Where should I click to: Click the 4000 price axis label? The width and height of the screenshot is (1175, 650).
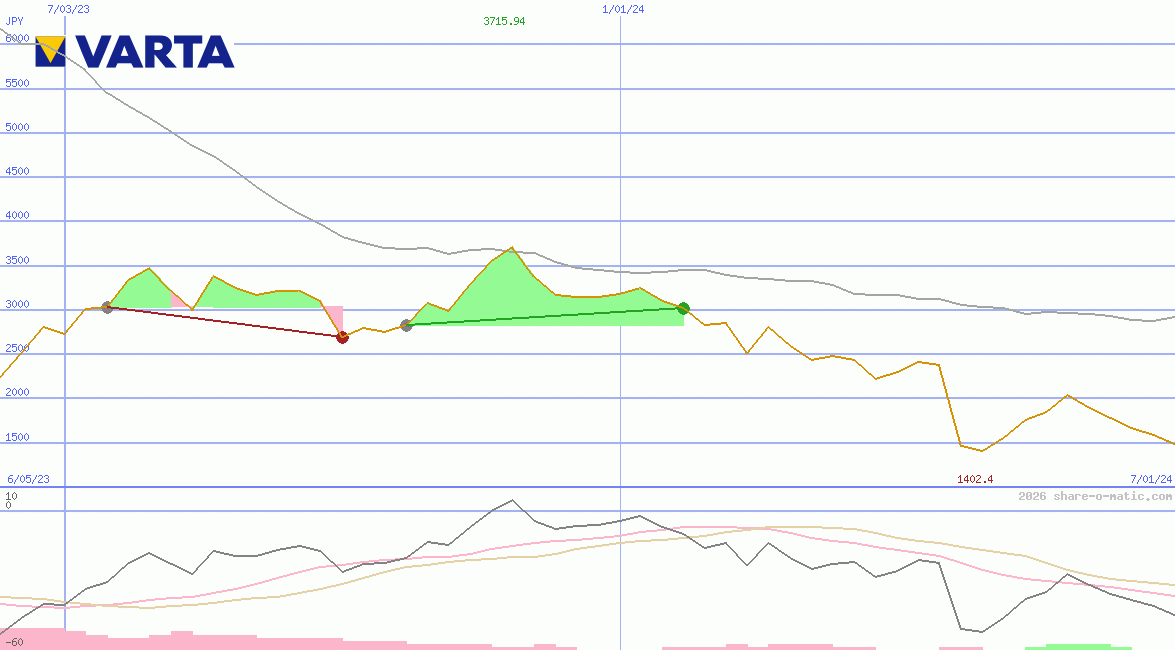[x=17, y=215]
